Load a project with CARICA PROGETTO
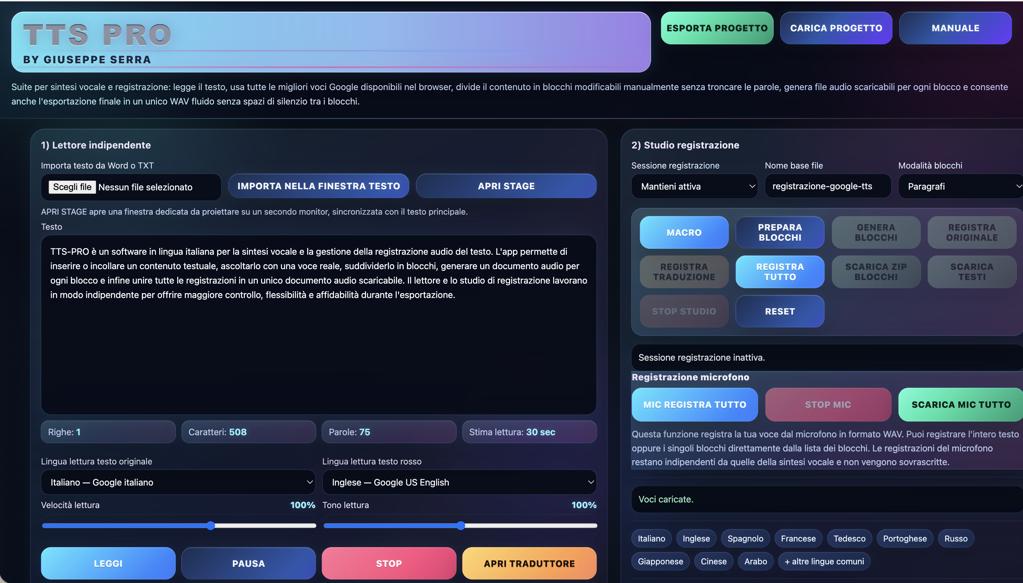Screen dimensions: 1023x583 point(836,28)
